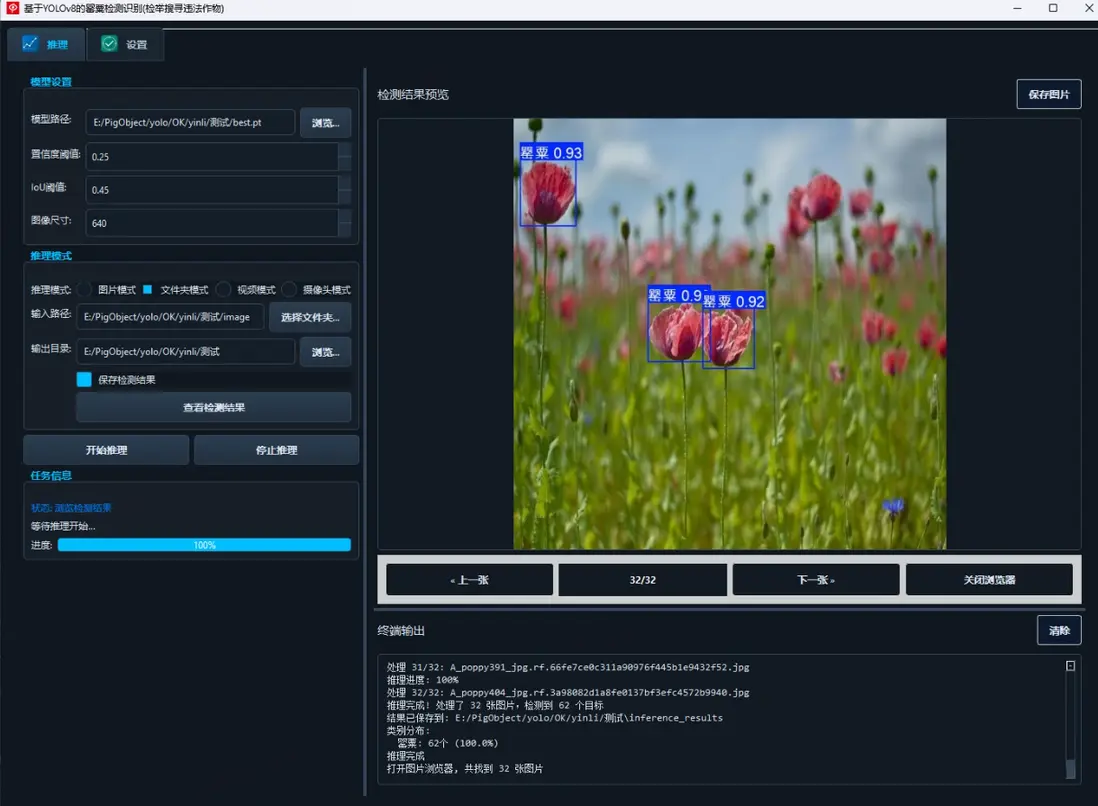Click the 100% progress bar
This screenshot has height=806, width=1098.
click(x=204, y=545)
